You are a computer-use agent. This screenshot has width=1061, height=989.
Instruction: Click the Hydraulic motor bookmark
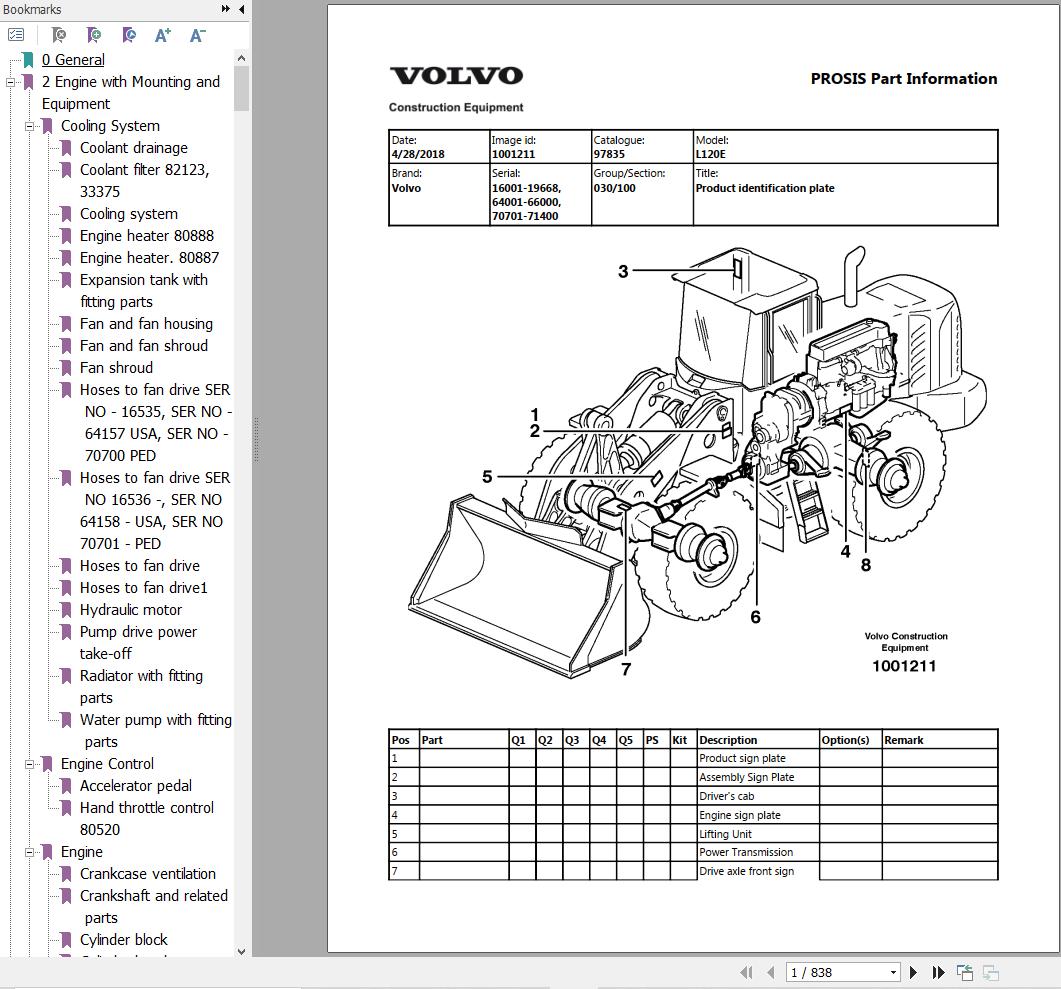[x=130, y=610]
